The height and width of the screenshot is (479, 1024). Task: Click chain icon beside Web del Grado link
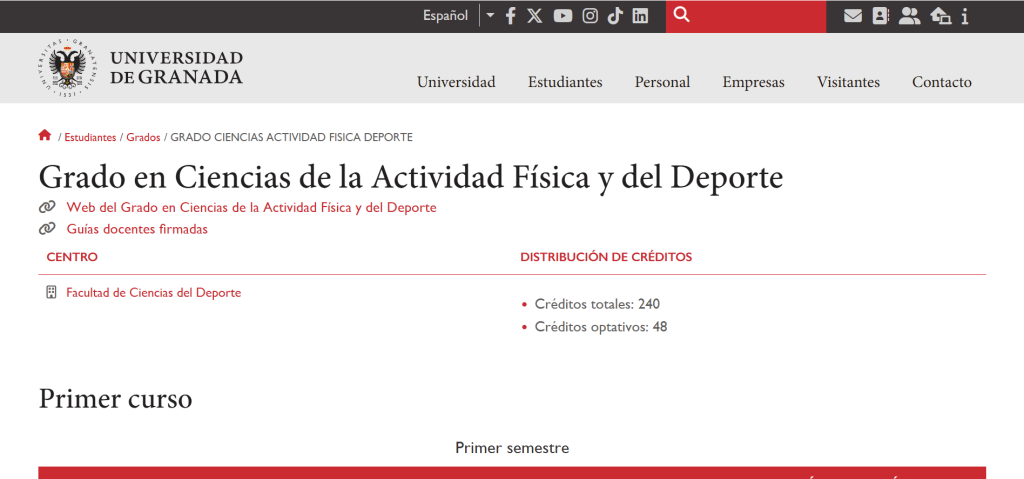point(47,208)
